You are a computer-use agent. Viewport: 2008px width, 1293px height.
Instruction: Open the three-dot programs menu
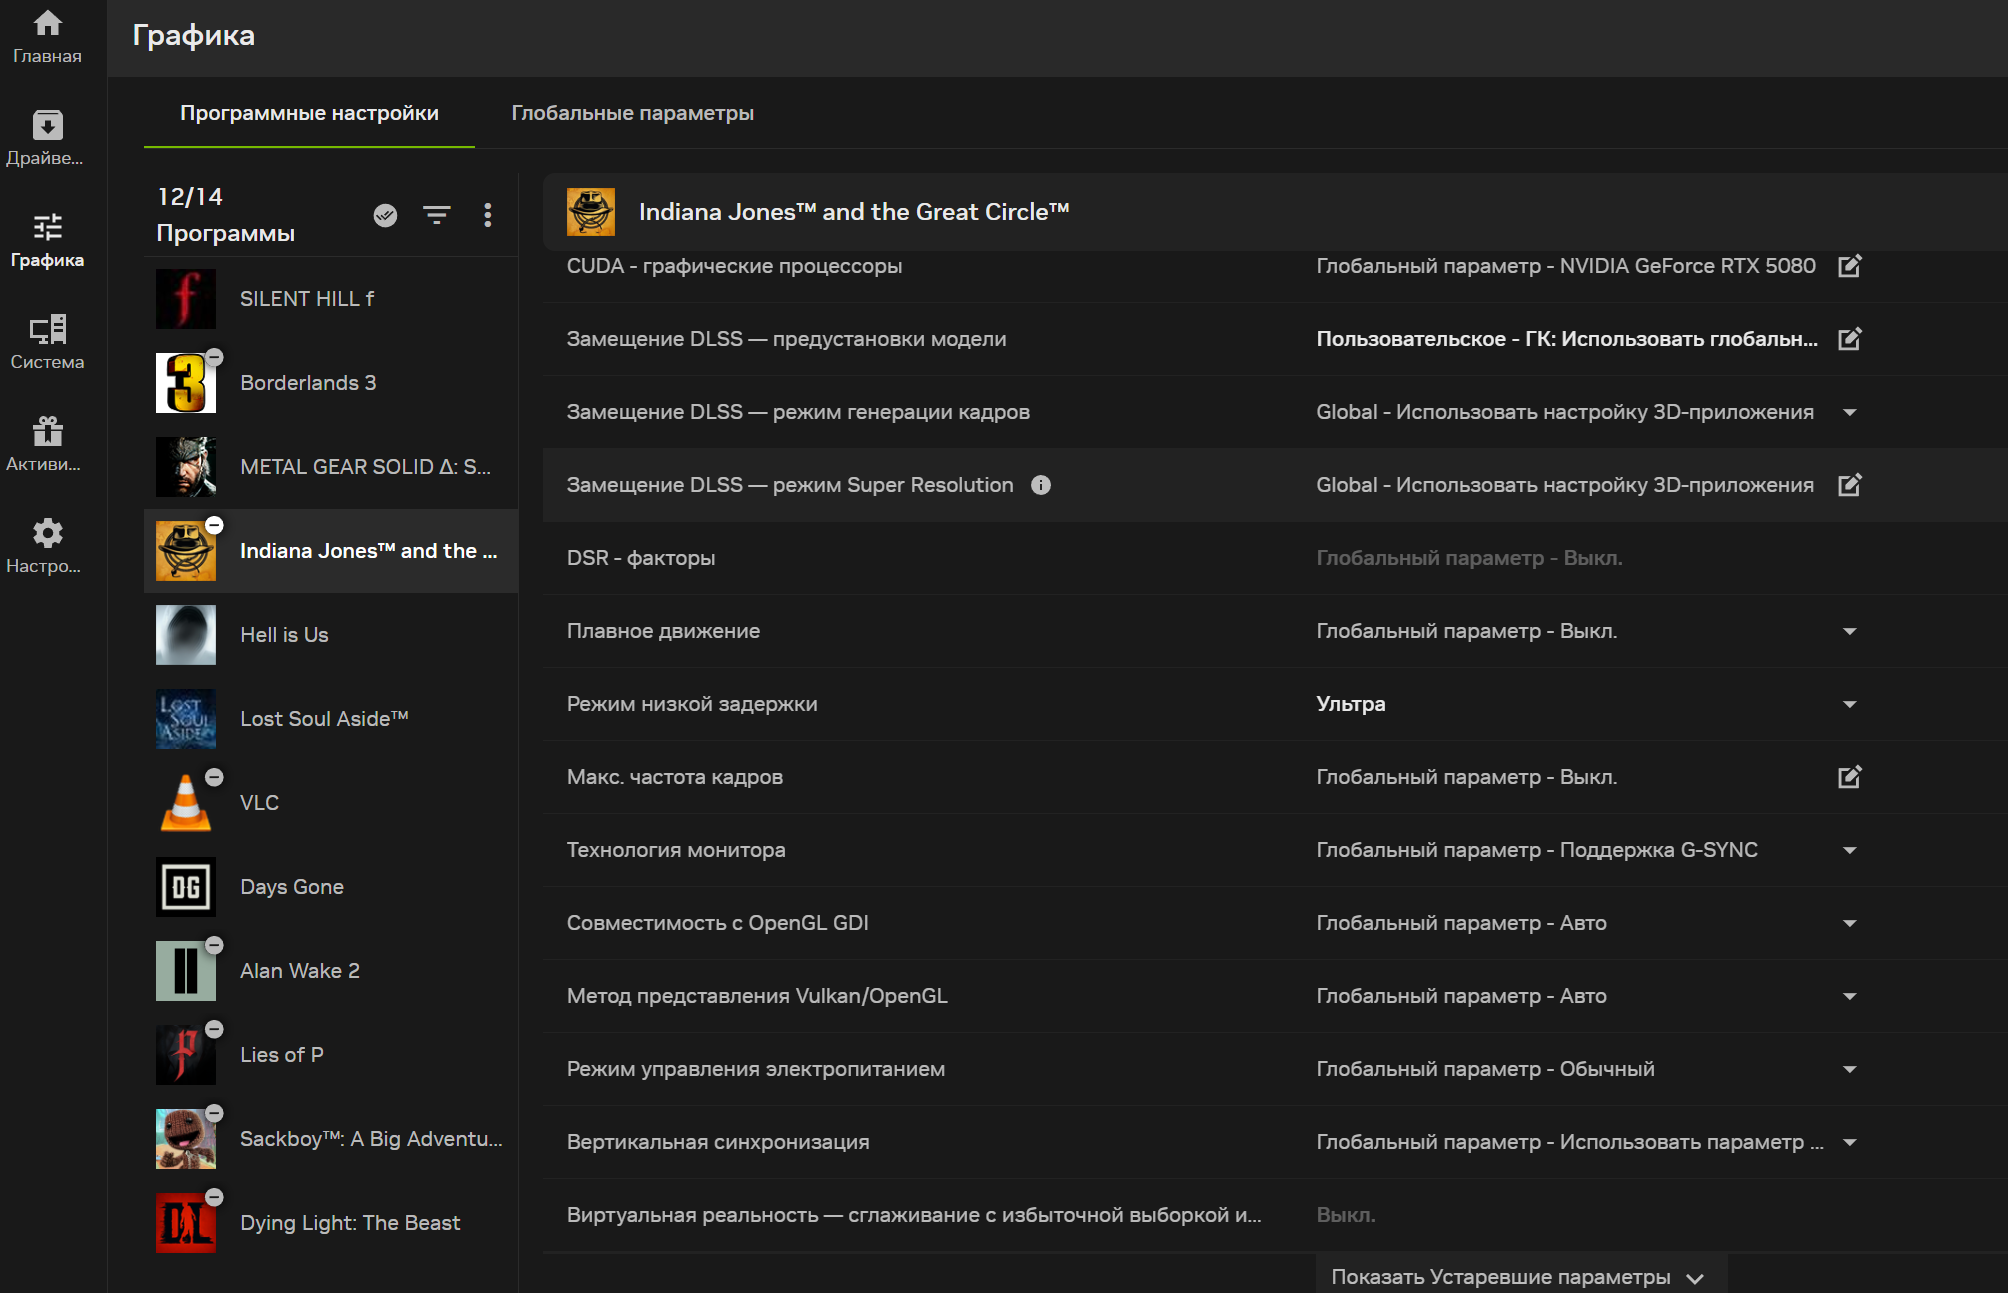click(487, 215)
